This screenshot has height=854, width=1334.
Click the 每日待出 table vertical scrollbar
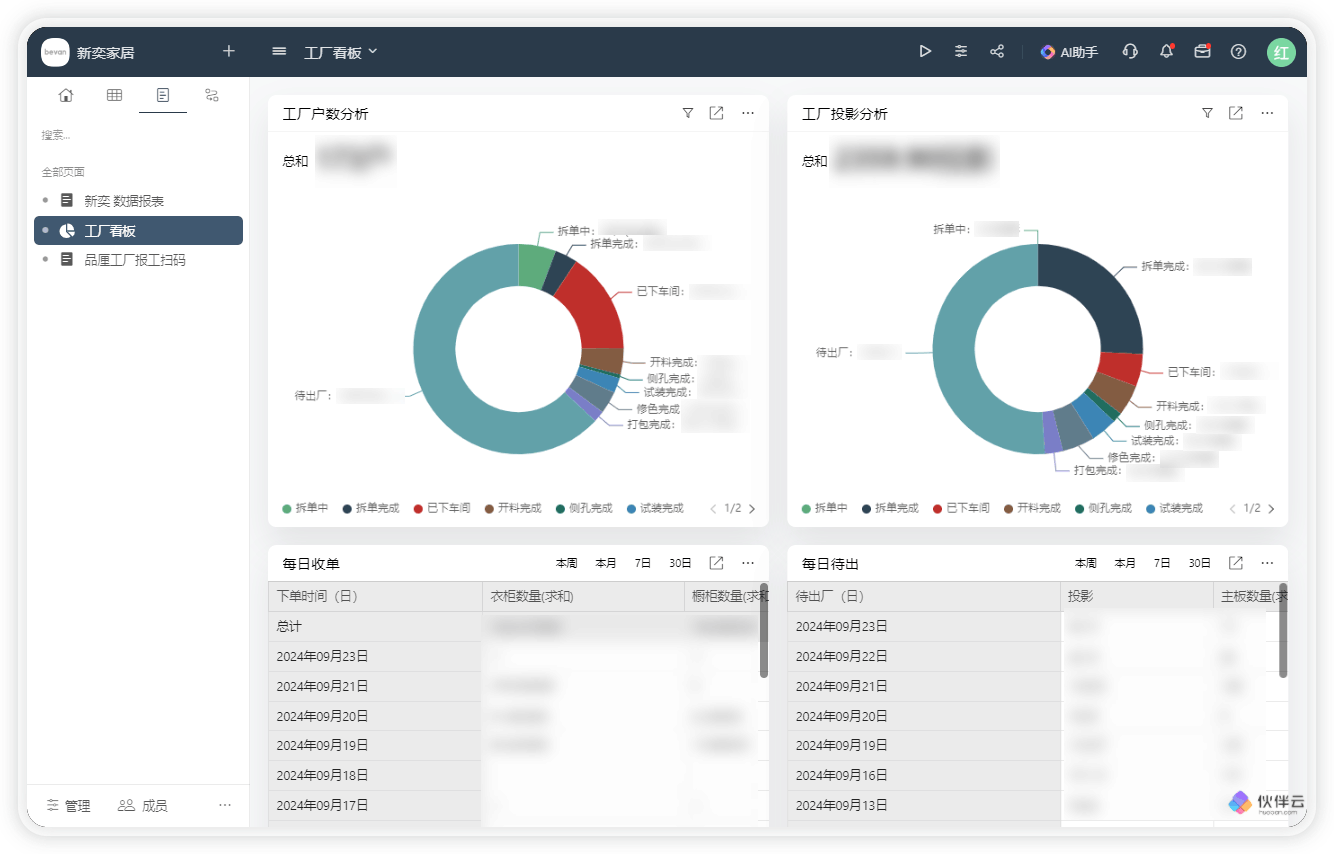pyautogui.click(x=1283, y=630)
